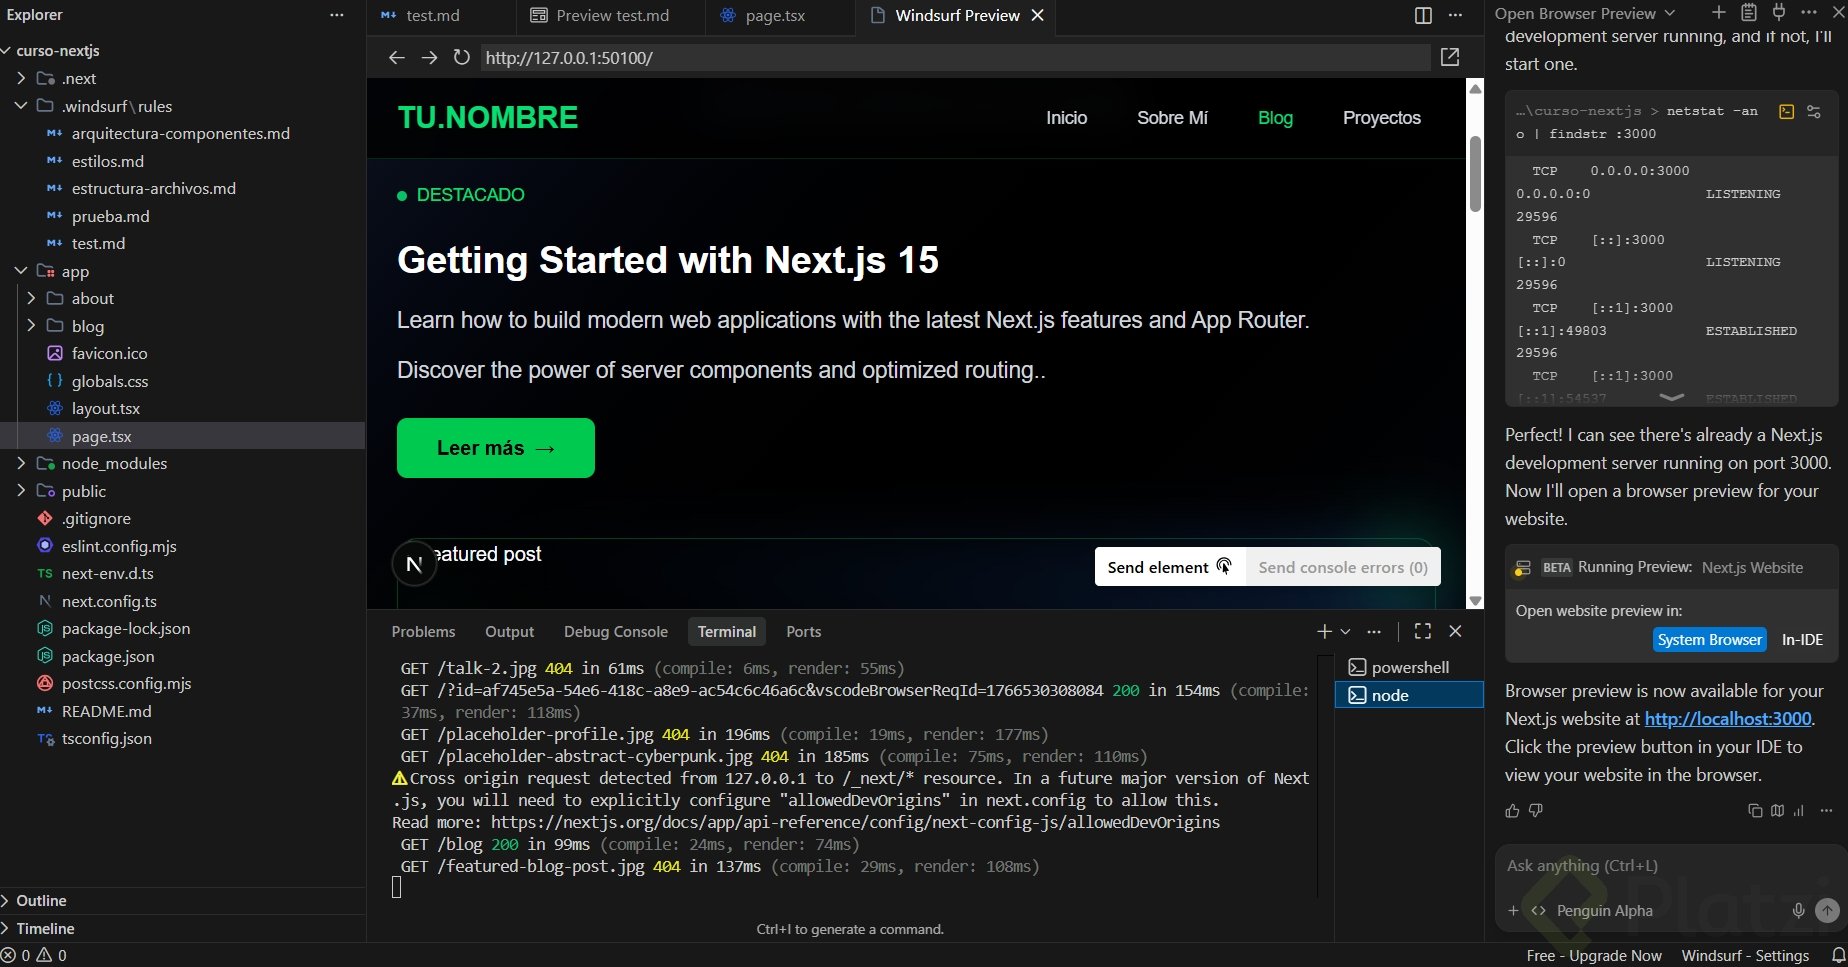
Task: Open the plug-ins icon in chat header
Action: point(1778,13)
